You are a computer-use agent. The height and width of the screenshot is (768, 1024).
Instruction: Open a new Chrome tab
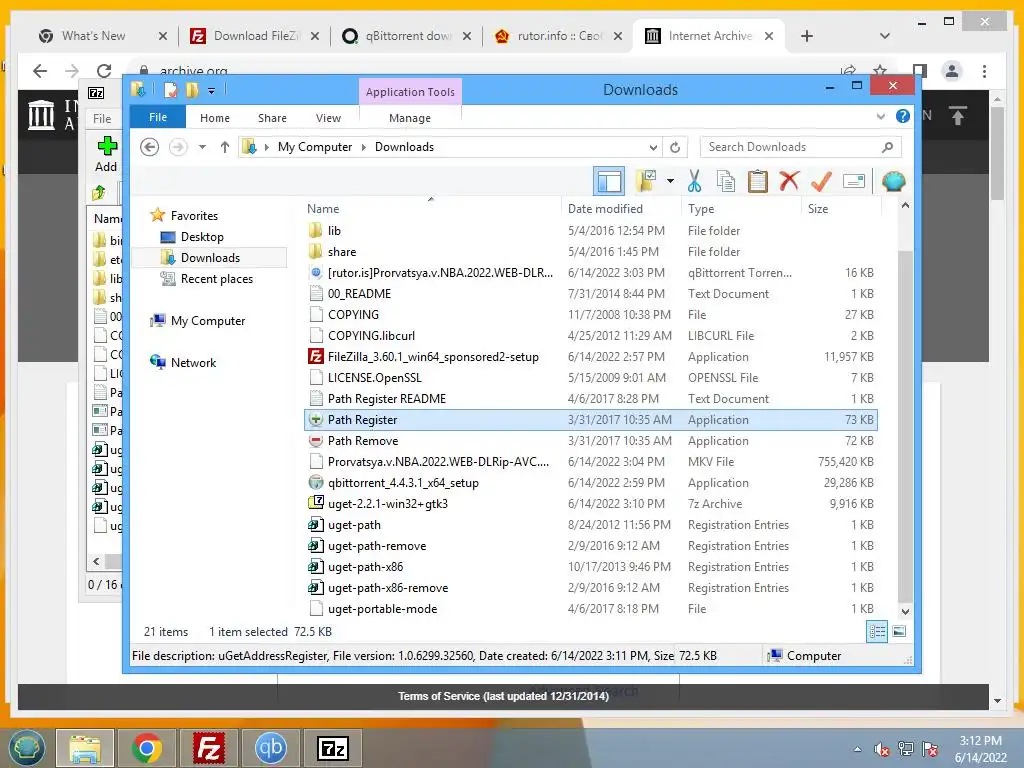click(x=807, y=36)
